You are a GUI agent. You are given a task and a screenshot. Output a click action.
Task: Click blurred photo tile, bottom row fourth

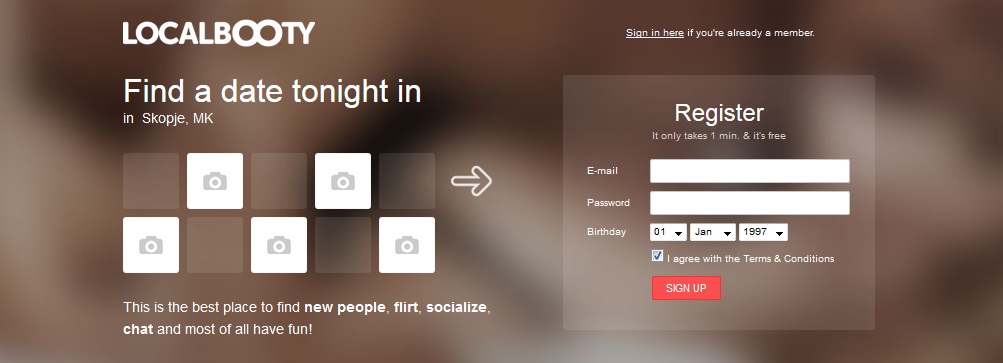click(343, 245)
